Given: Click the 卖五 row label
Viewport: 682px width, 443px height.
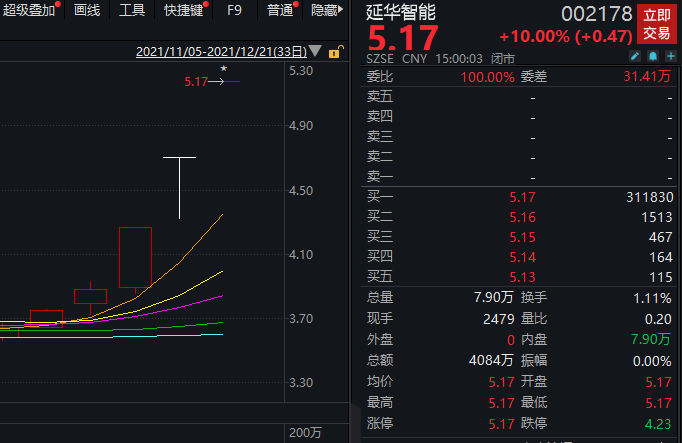Looking at the screenshot, I should click(x=380, y=97).
